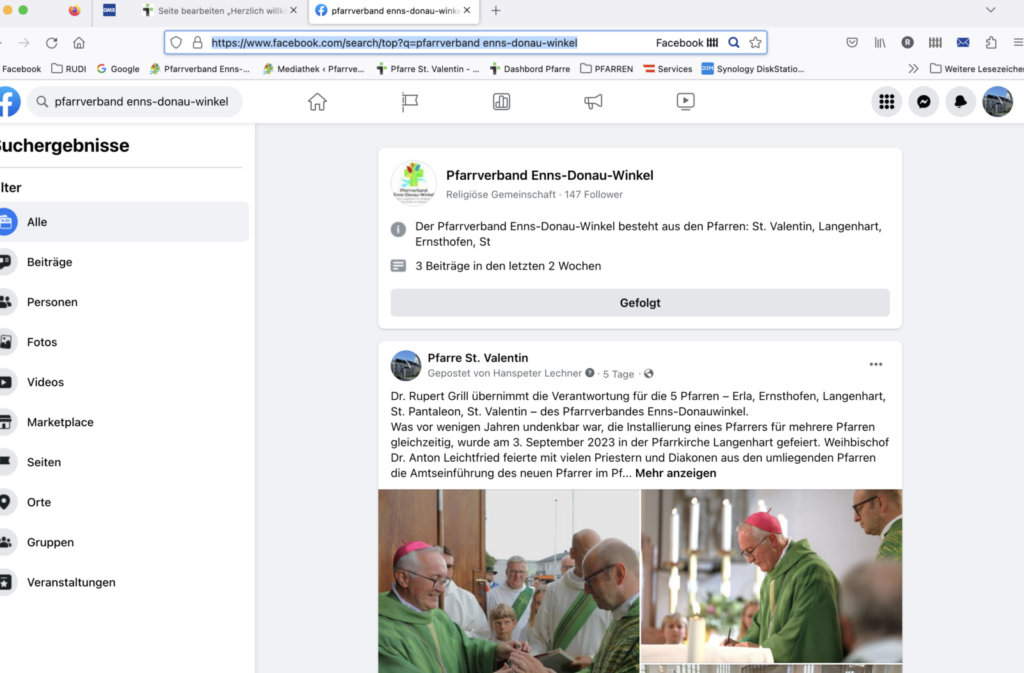List all tabs dropdown arrow
1024x673 pixels.
991,10
